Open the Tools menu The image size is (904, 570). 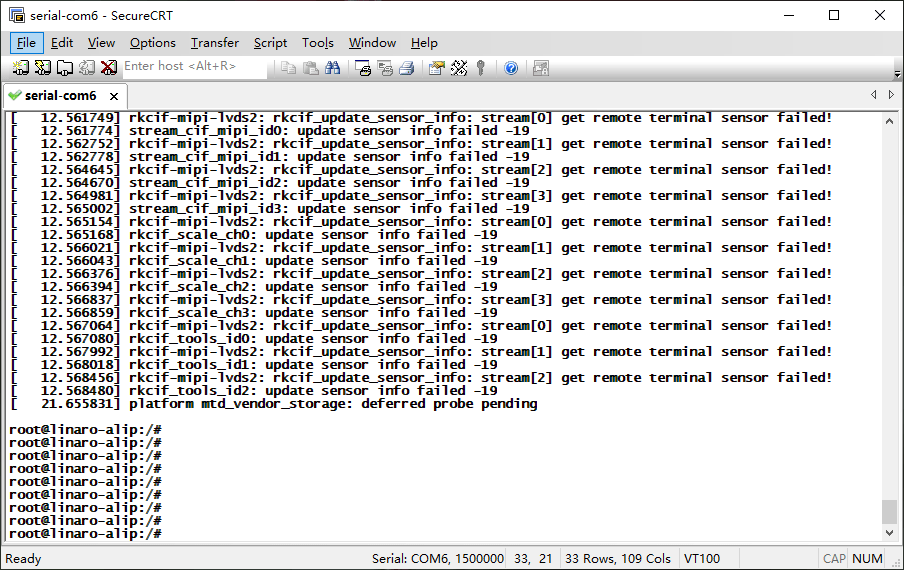pos(318,43)
